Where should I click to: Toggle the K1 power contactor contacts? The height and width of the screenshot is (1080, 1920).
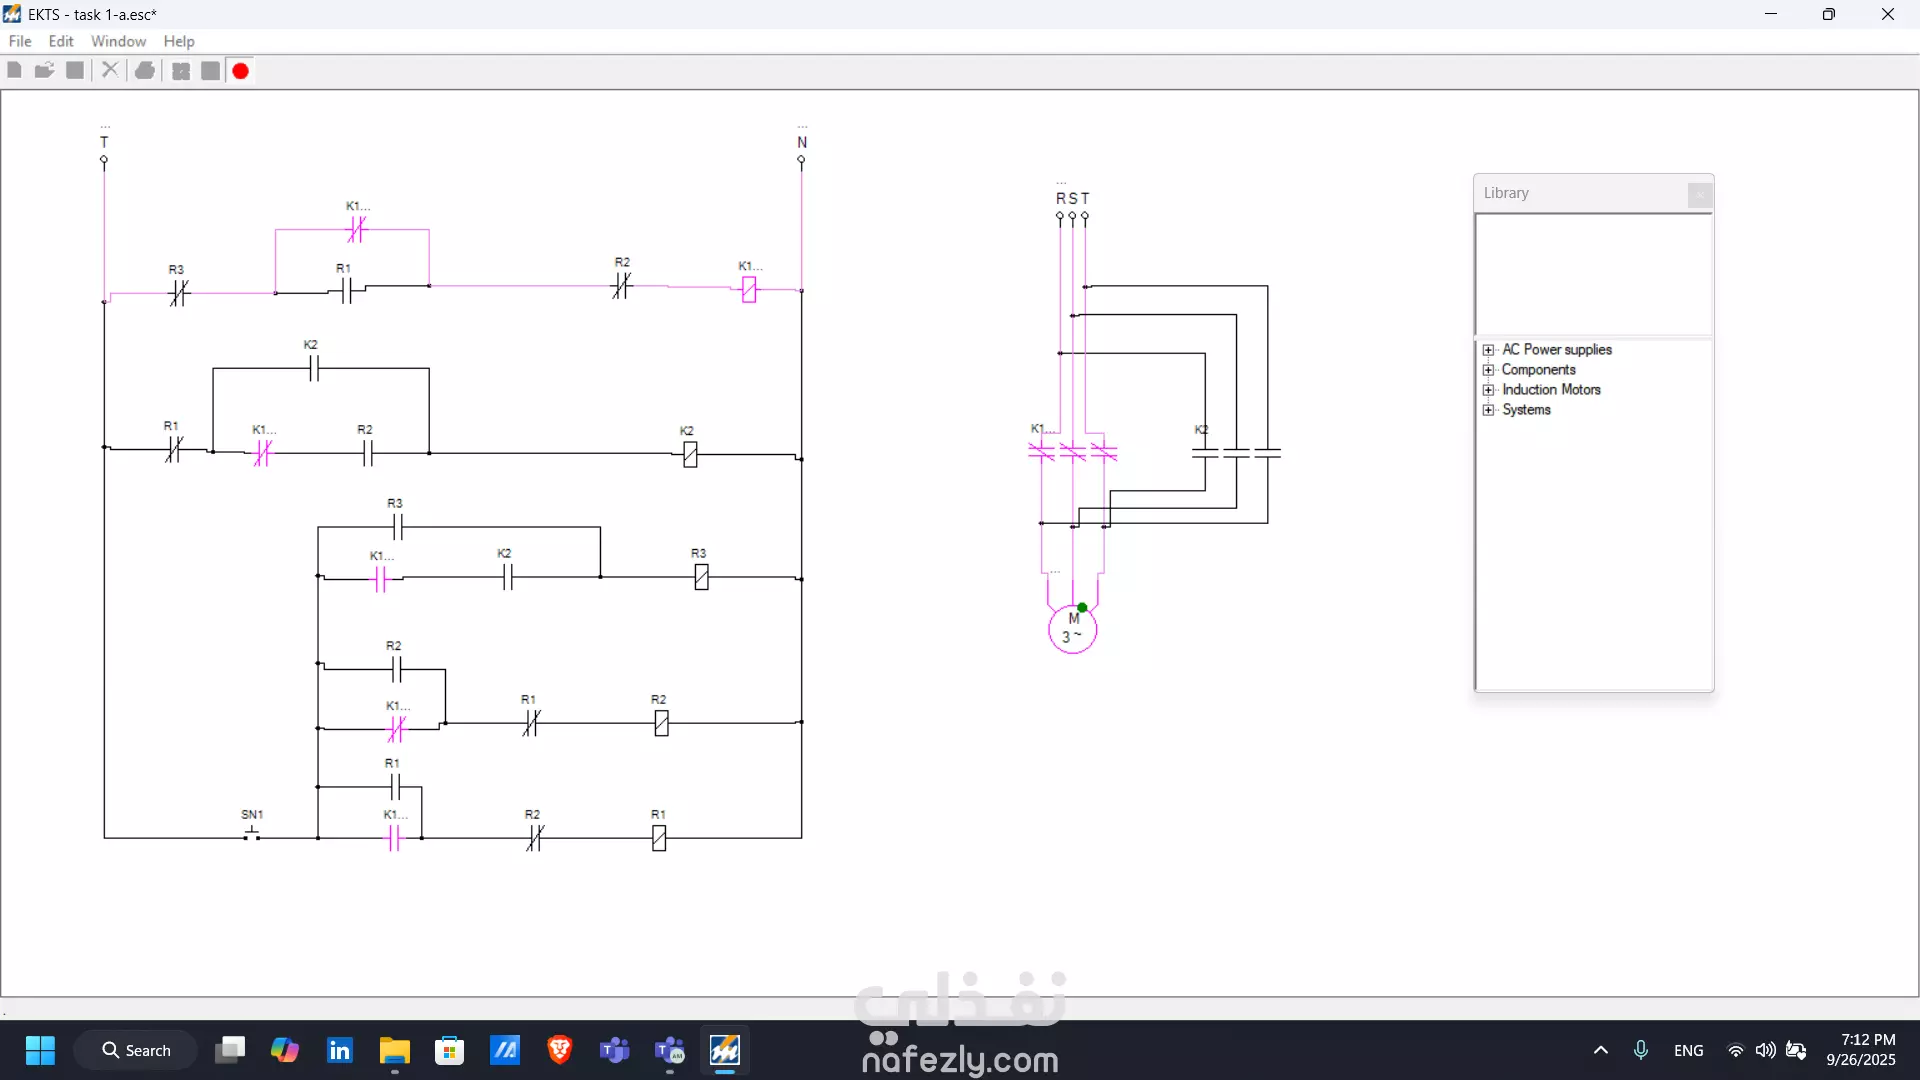click(1072, 452)
